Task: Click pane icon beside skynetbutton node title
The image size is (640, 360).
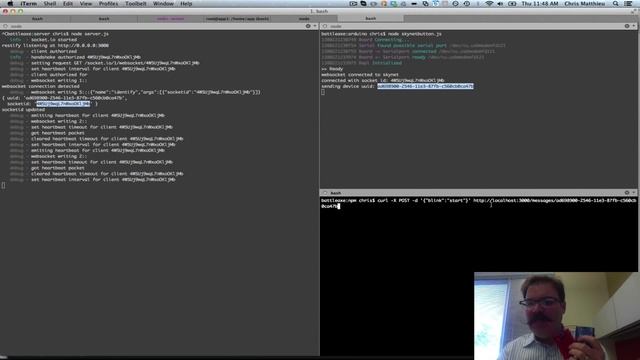Action: point(325,26)
